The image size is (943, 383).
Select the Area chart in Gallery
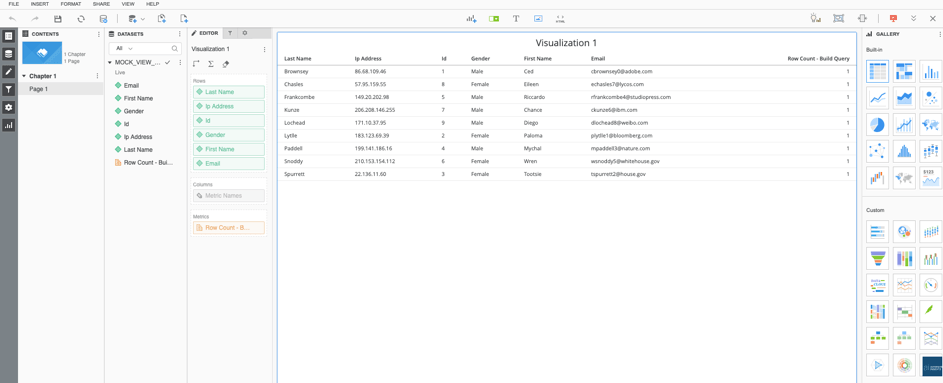[x=904, y=98]
